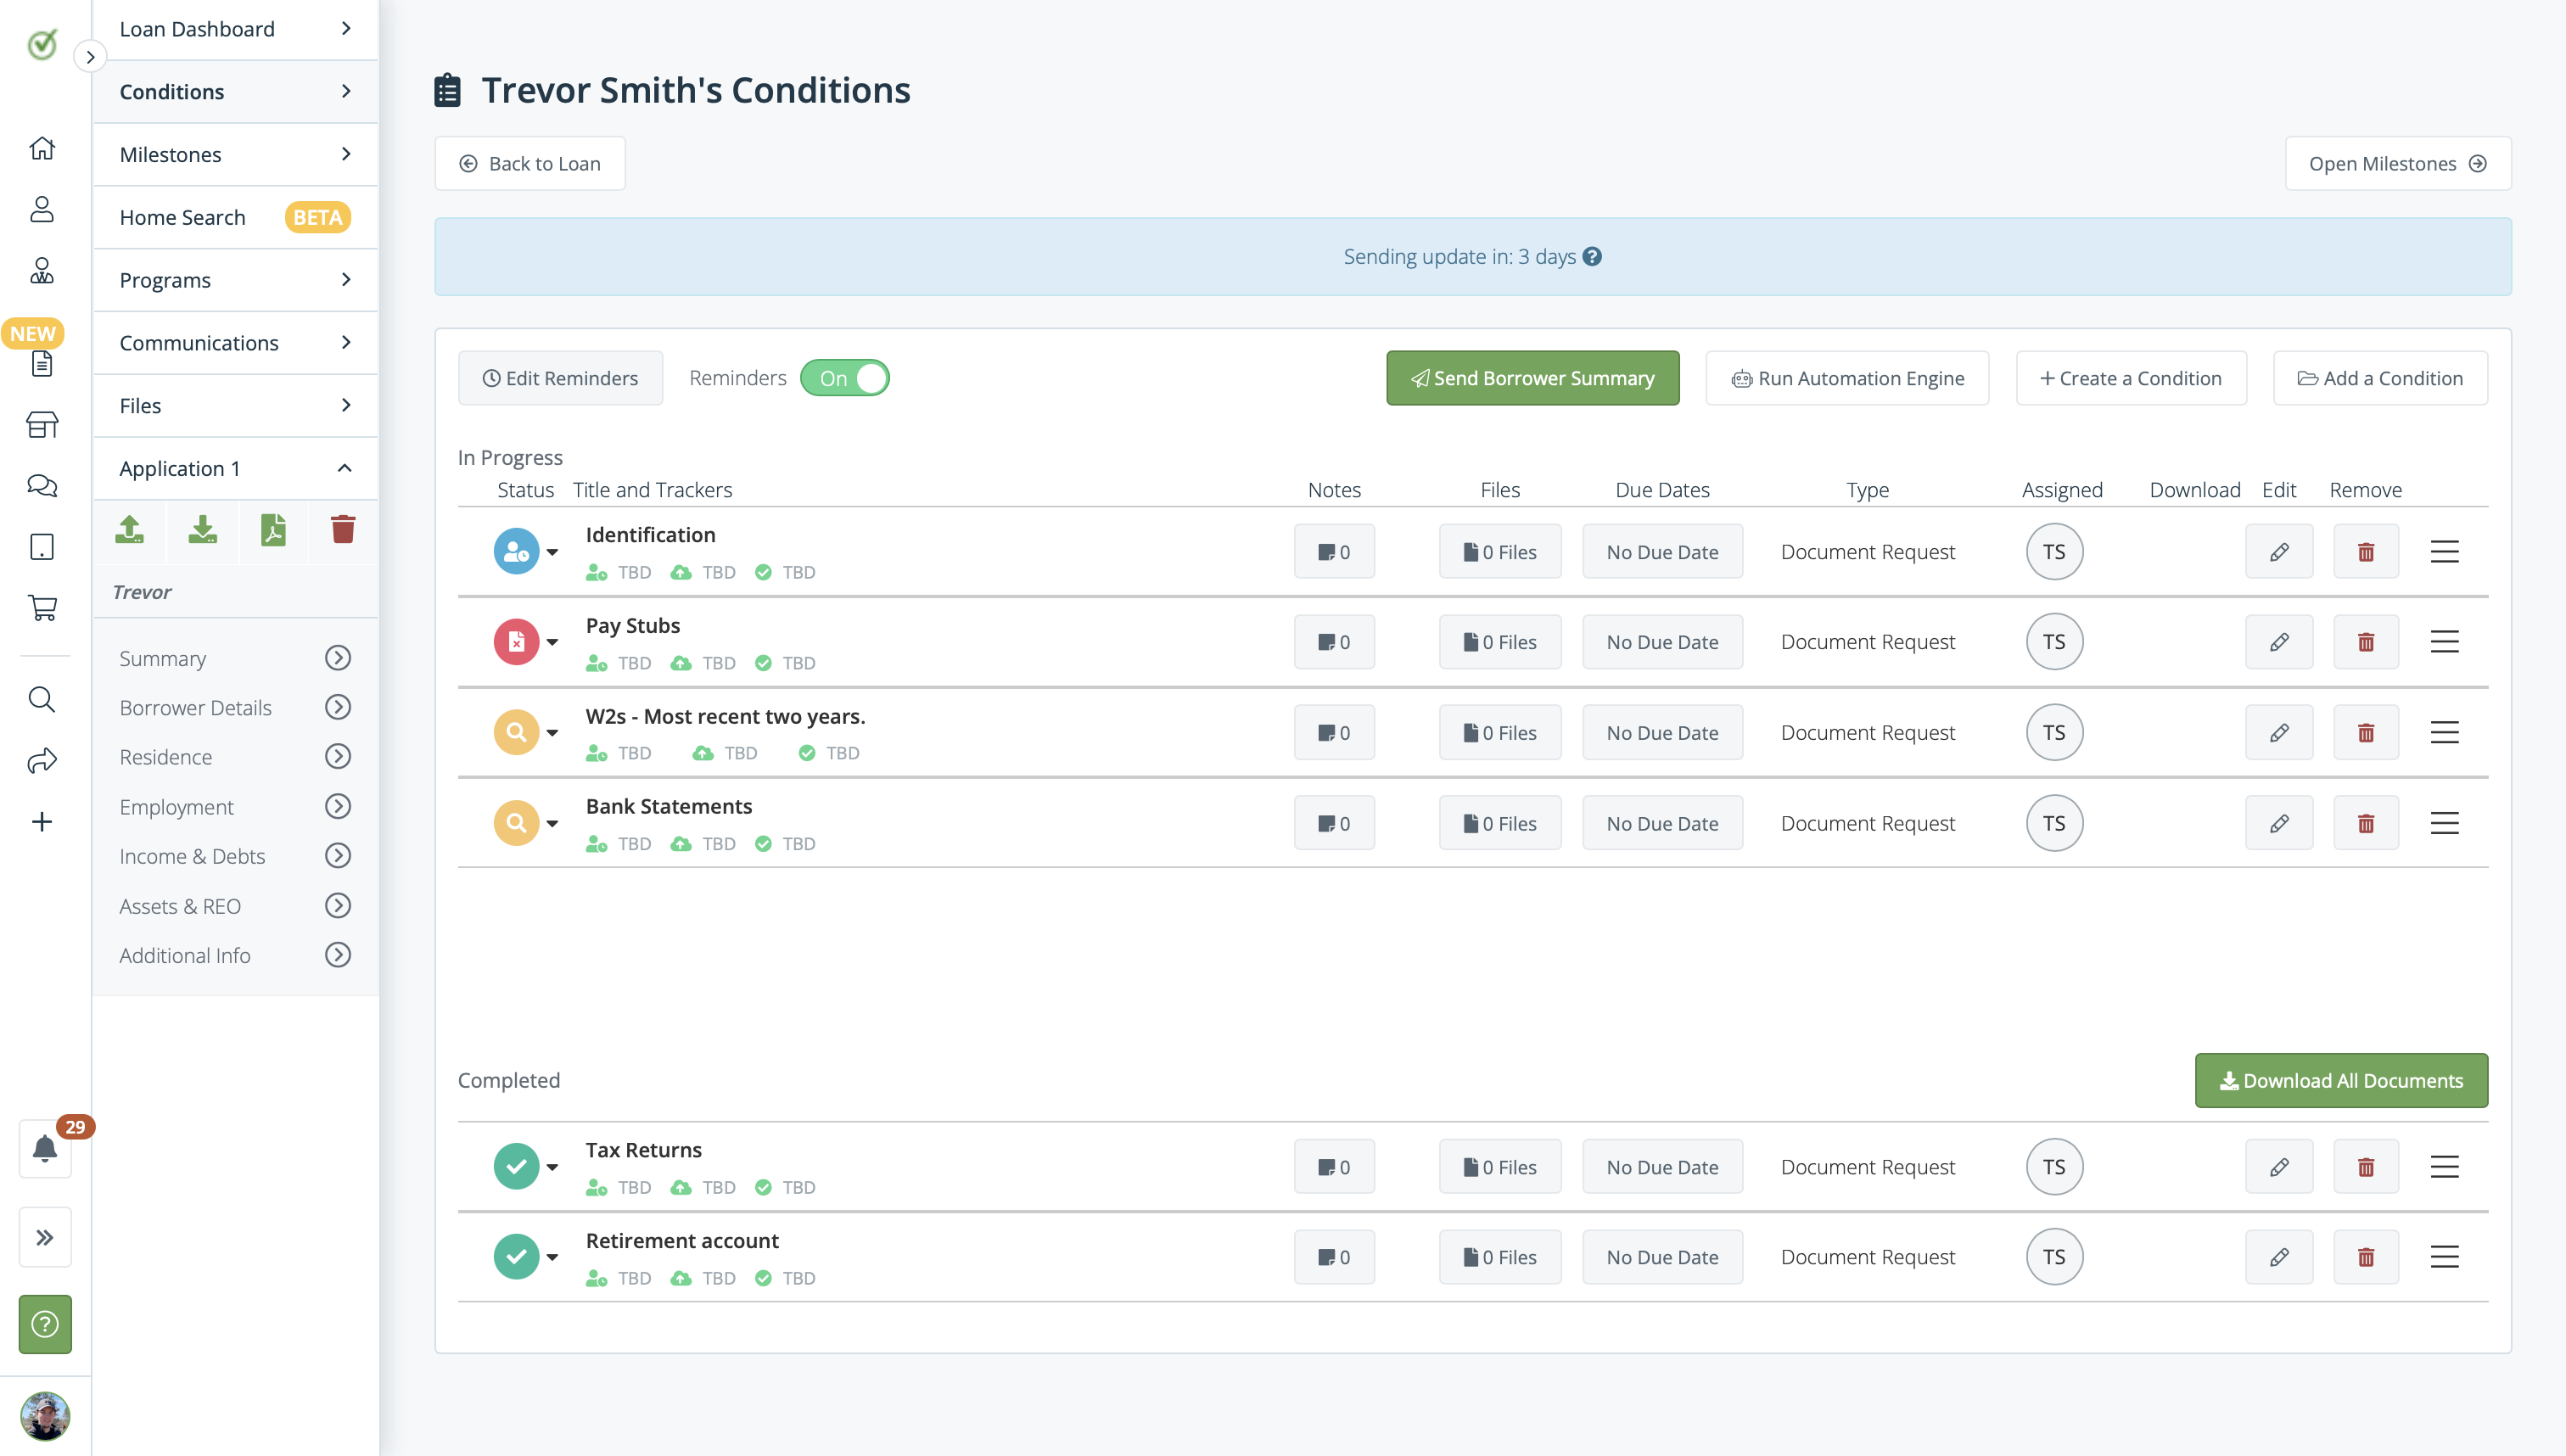
Task: Click help icon beside sending update
Action: tap(1592, 257)
